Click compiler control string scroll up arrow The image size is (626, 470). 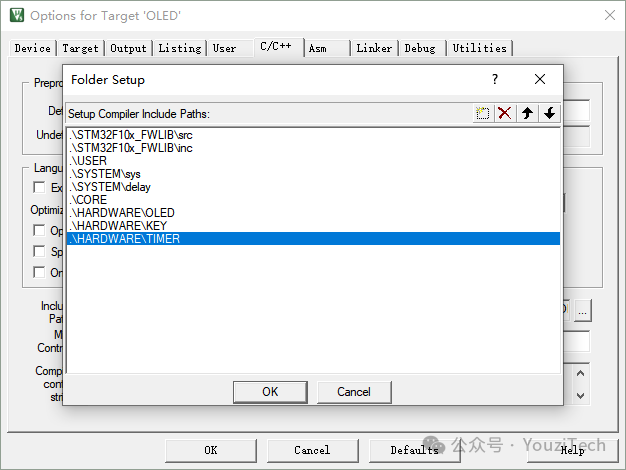tap(580, 373)
